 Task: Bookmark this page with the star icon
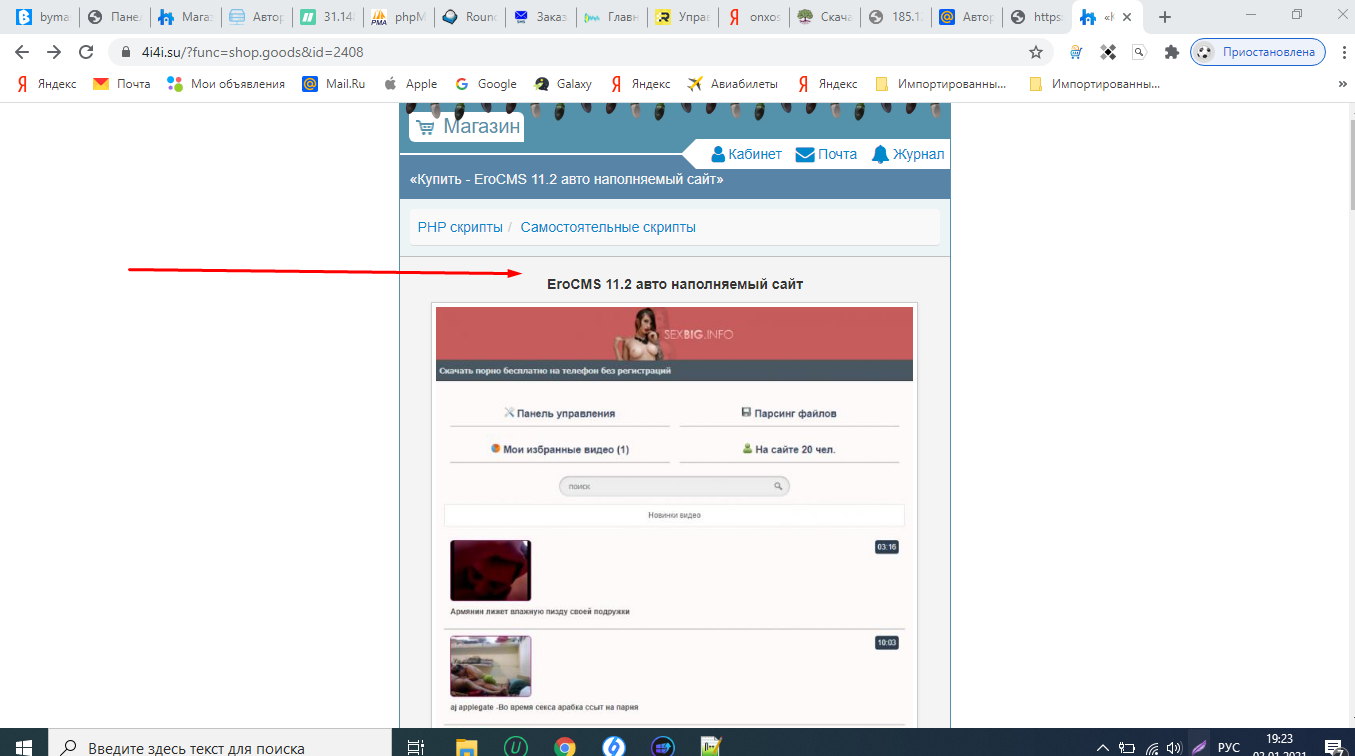[x=1036, y=52]
